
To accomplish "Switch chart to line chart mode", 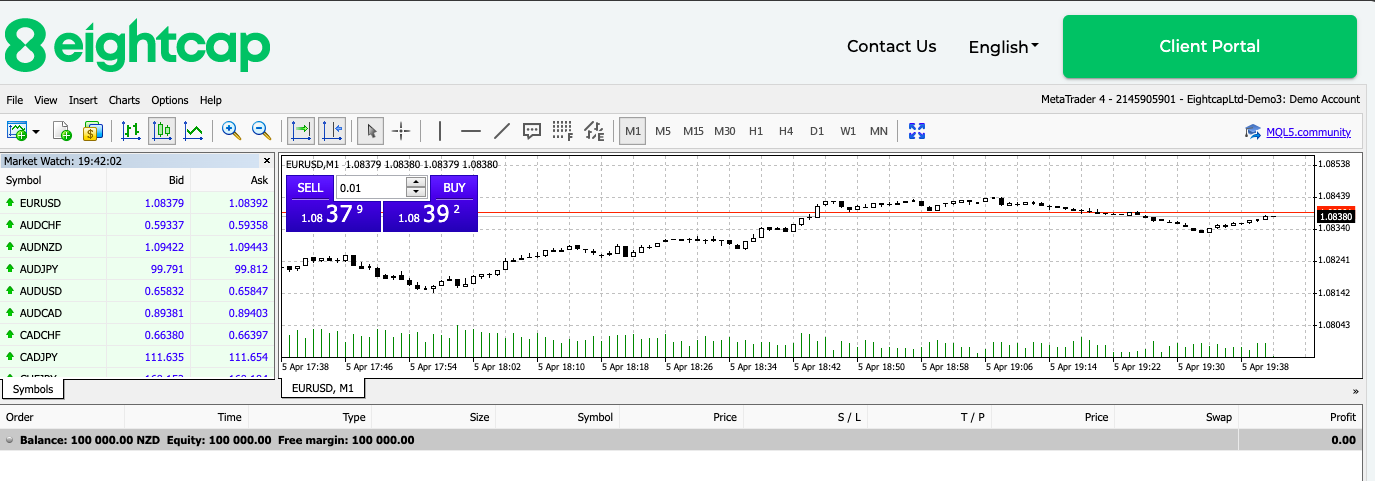I will pos(194,130).
